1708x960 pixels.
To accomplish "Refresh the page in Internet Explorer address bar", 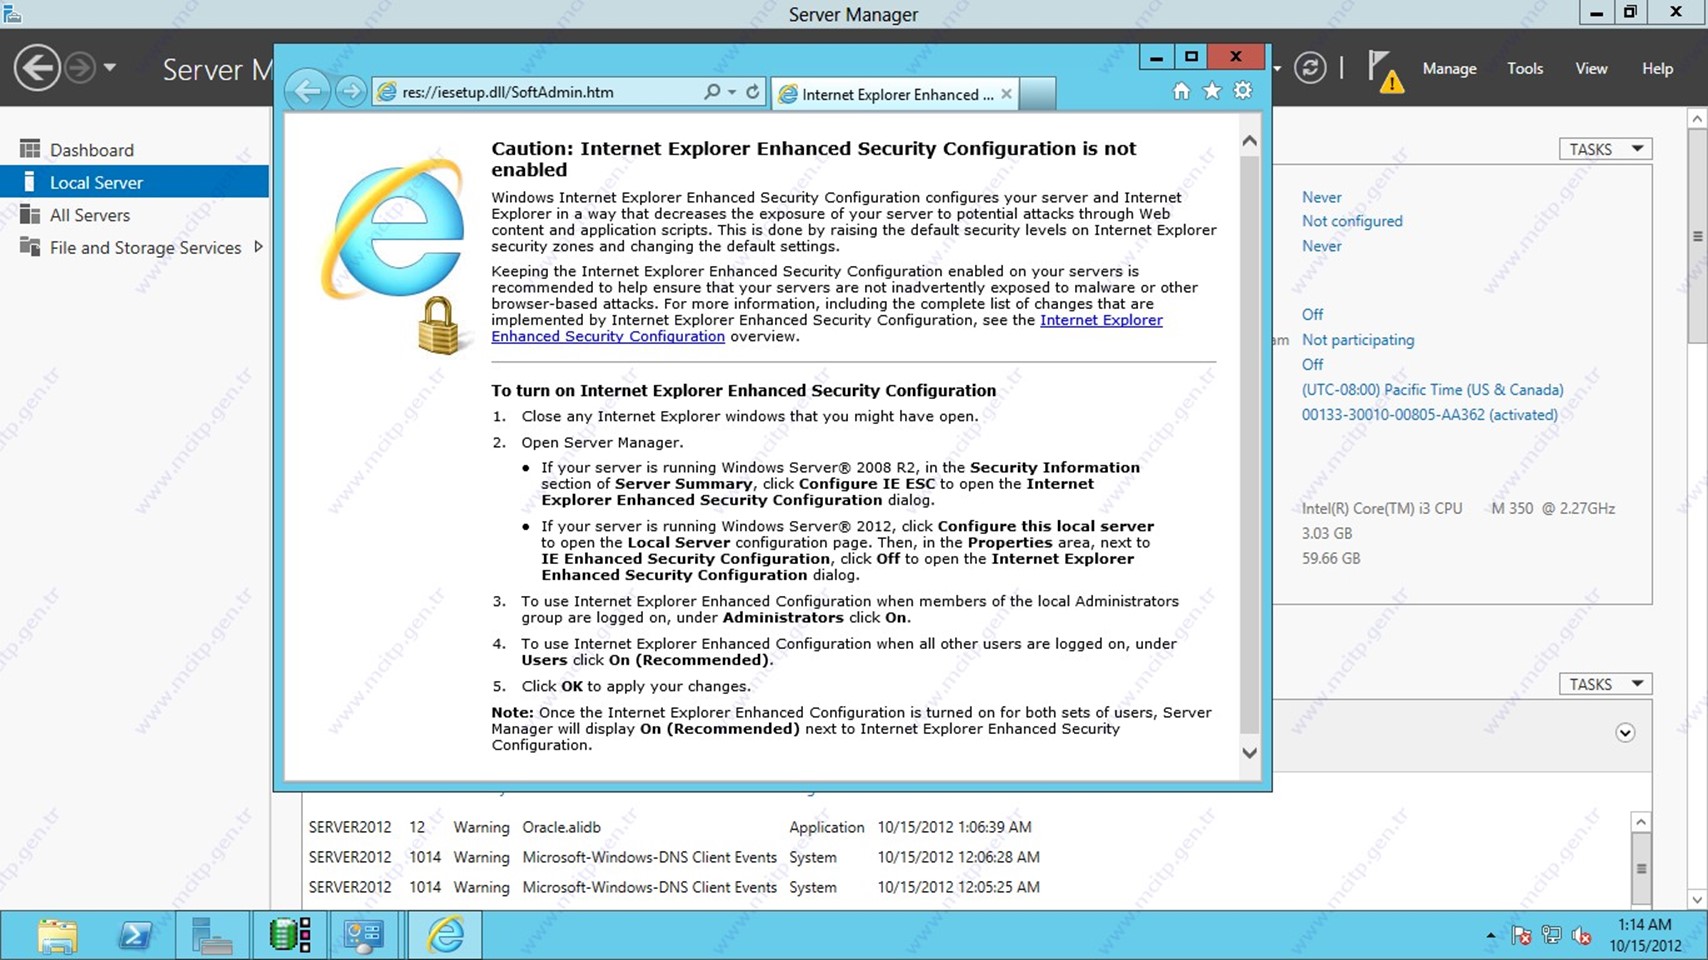I will point(753,92).
